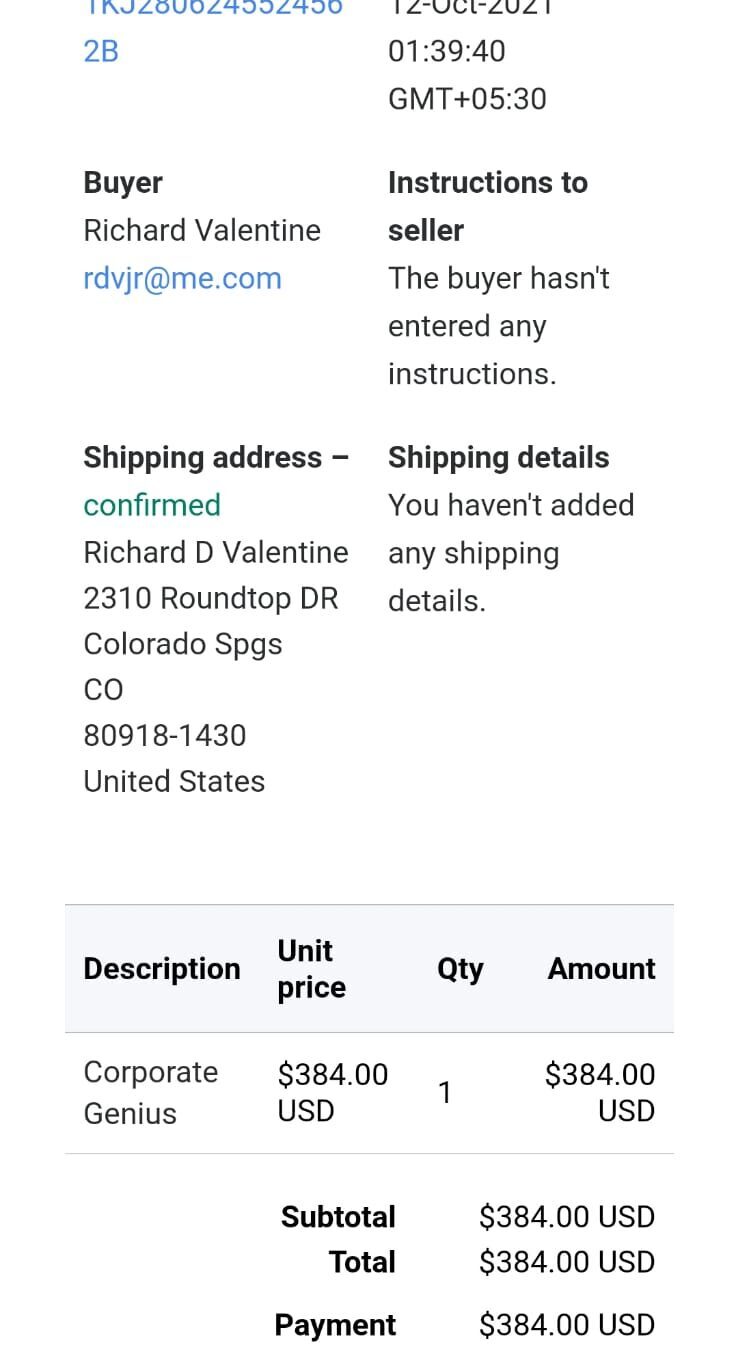Click the ZIP code 80918-1430
Screen dimensions: 738x1352
(165, 735)
